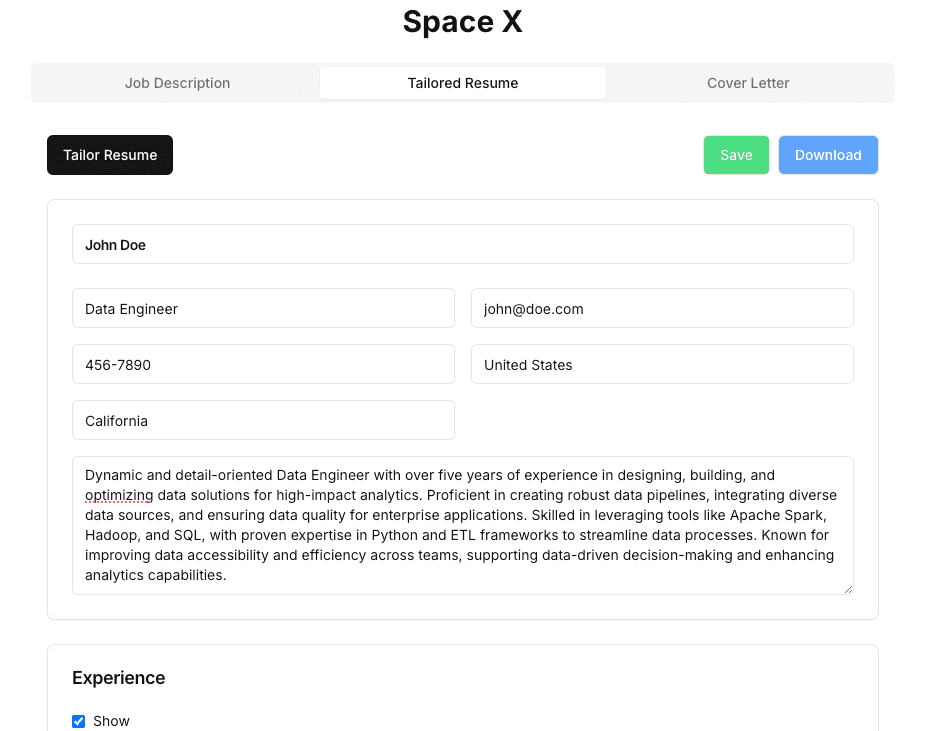This screenshot has height=731, width=929.
Task: Click the misspelled word optimizing in summary
Action: (119, 495)
